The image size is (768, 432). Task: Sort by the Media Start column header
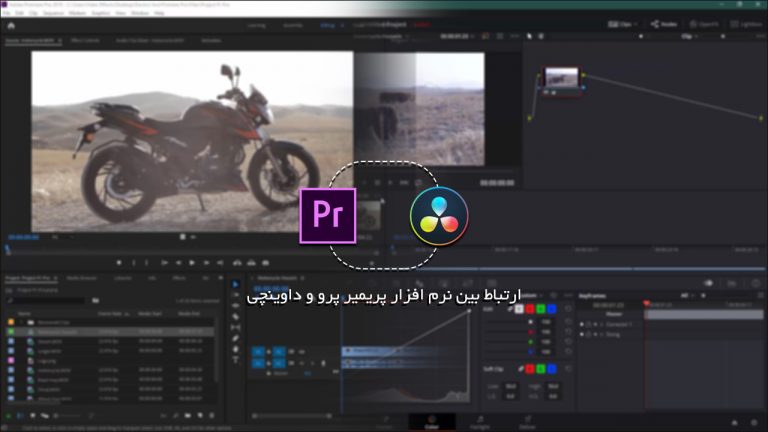[x=150, y=313]
